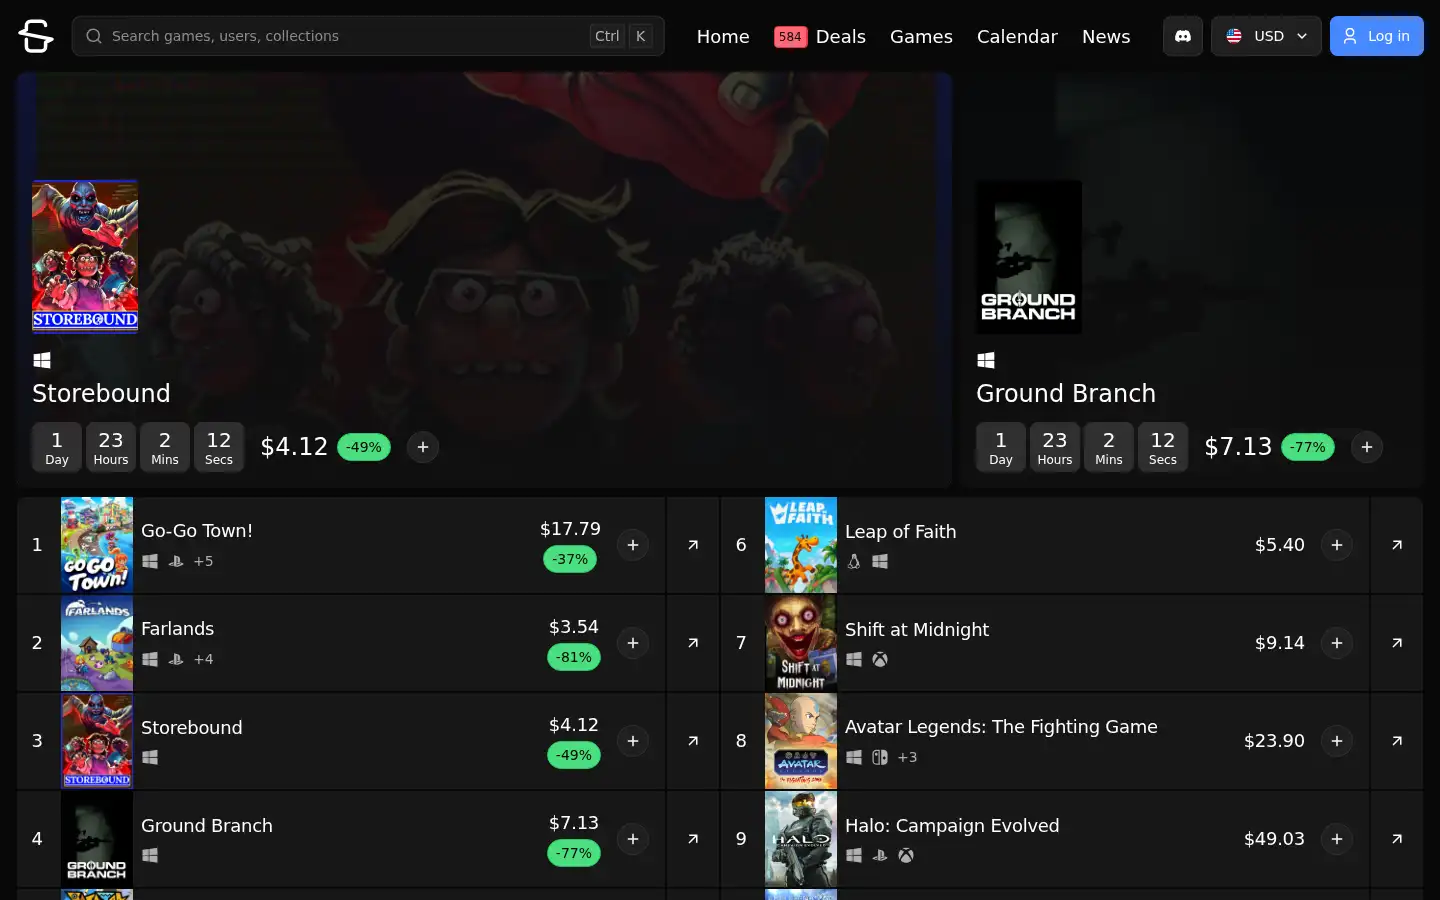Open the Calendar menu item

point(1017,36)
